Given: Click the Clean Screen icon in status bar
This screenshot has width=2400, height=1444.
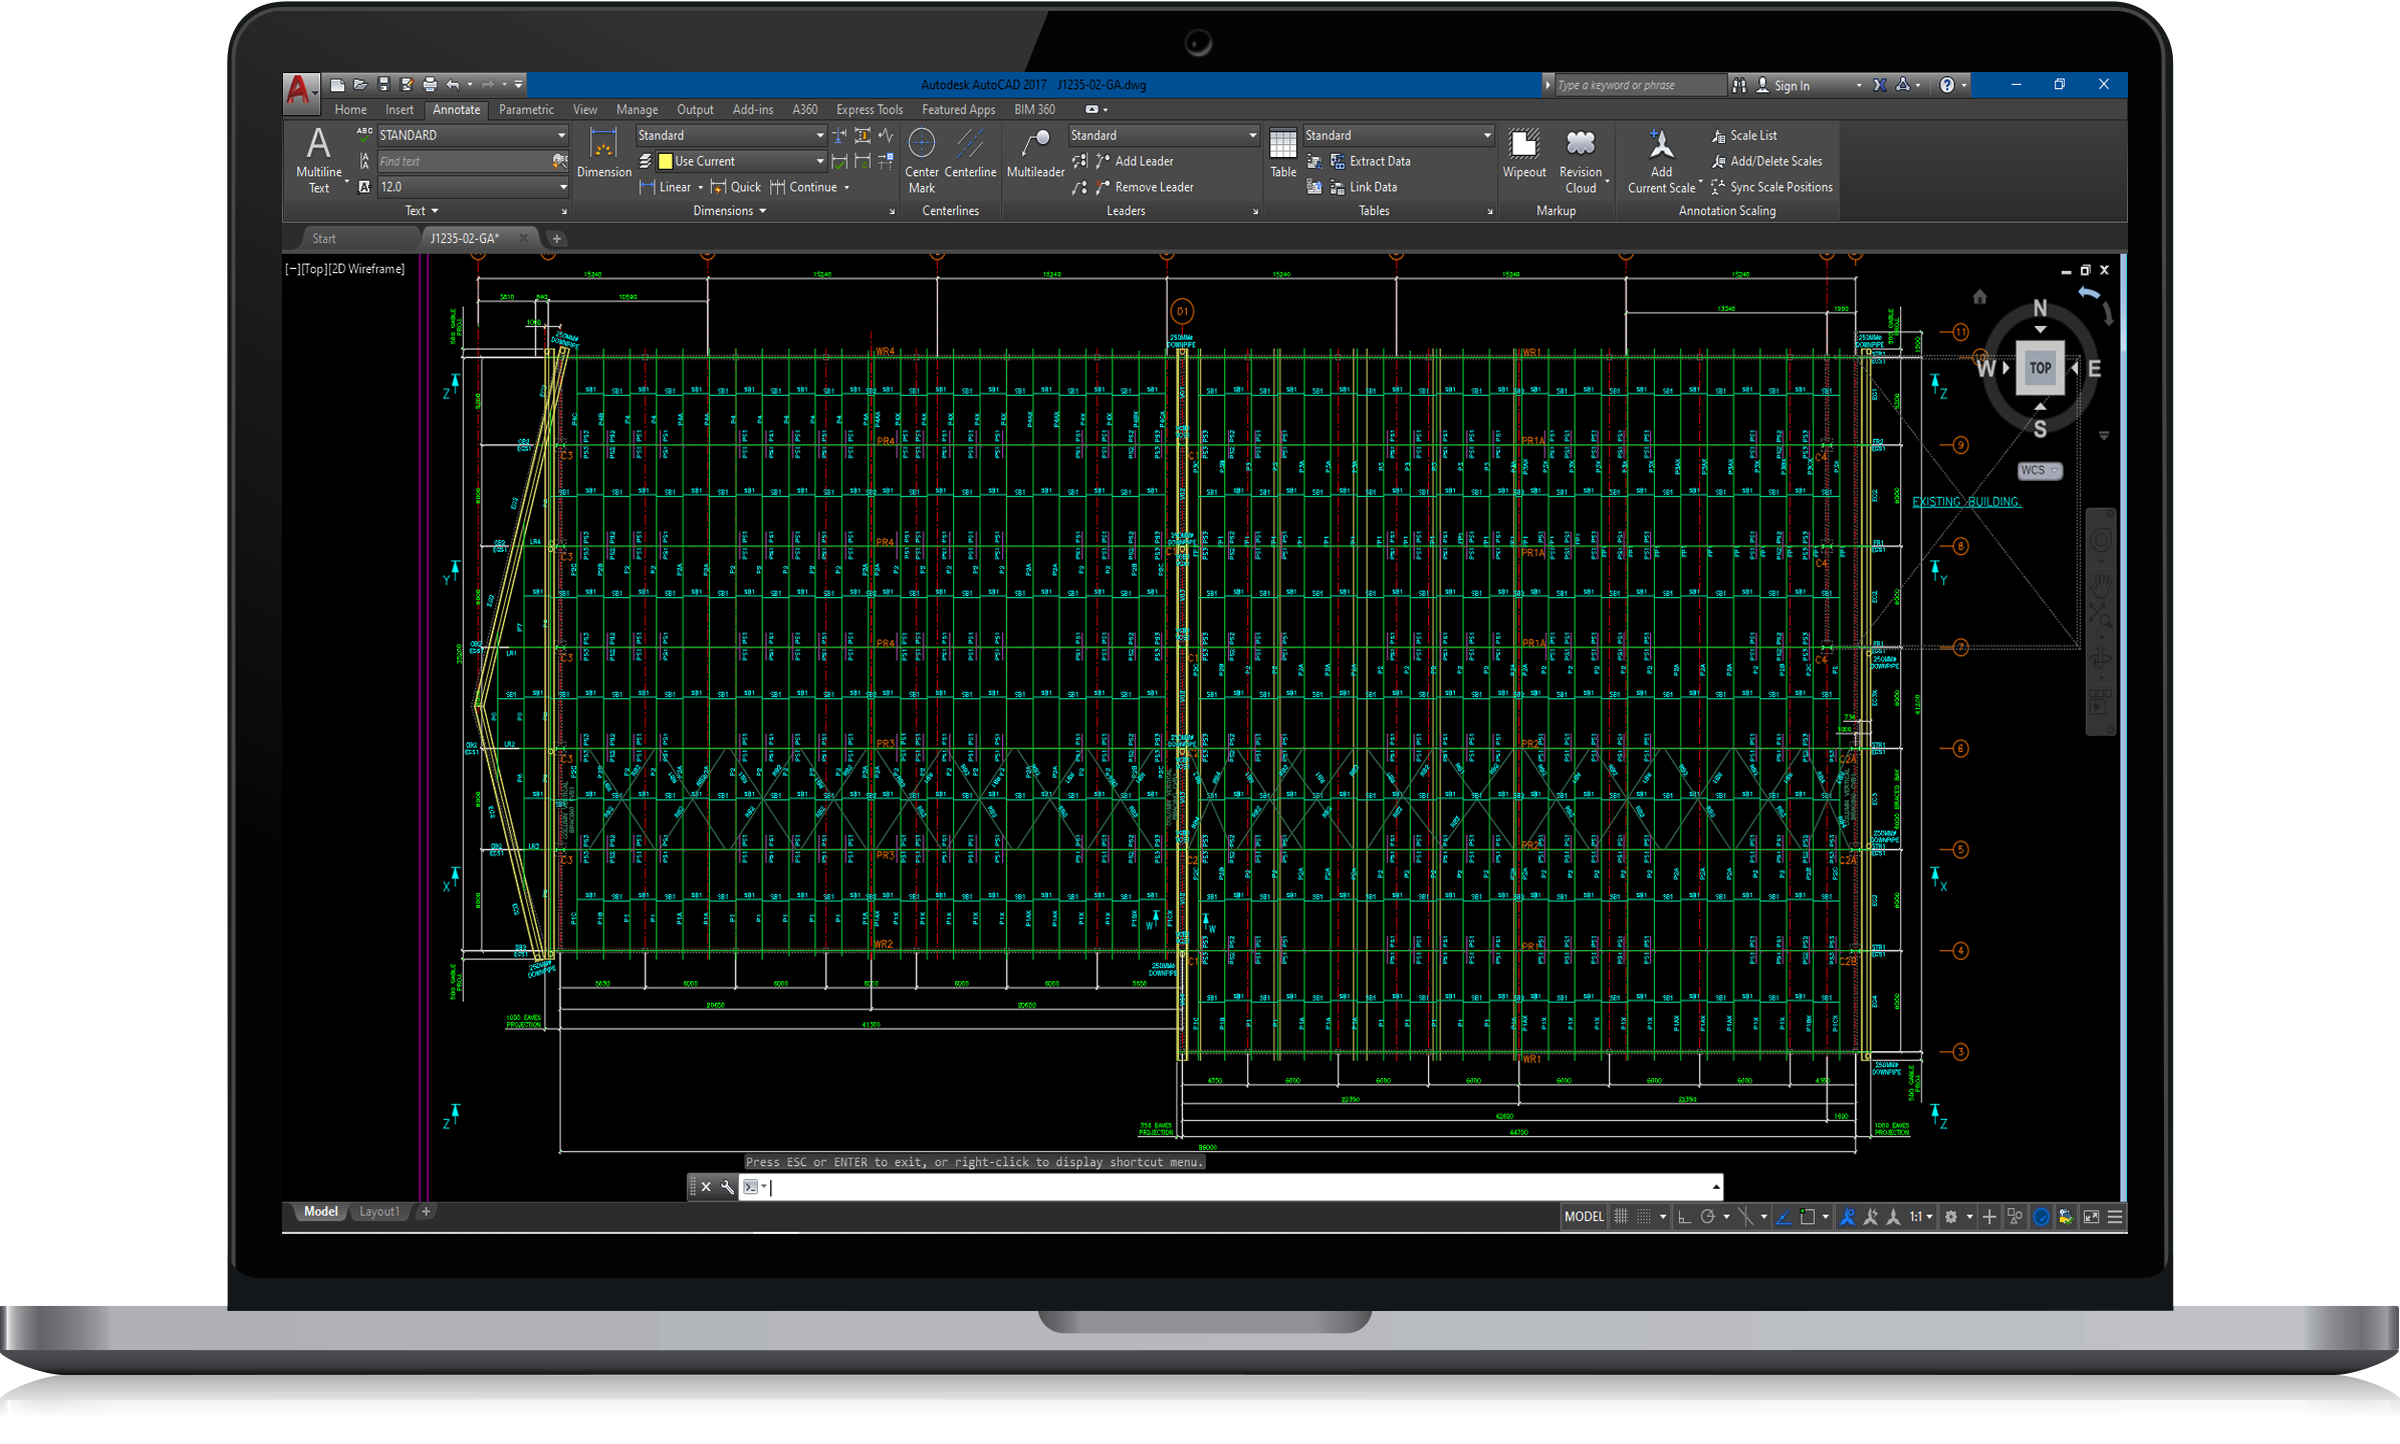Looking at the screenshot, I should pos(2091,1217).
